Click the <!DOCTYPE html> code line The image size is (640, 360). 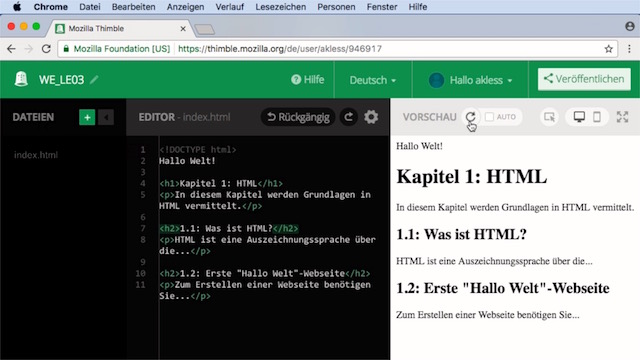(198, 149)
